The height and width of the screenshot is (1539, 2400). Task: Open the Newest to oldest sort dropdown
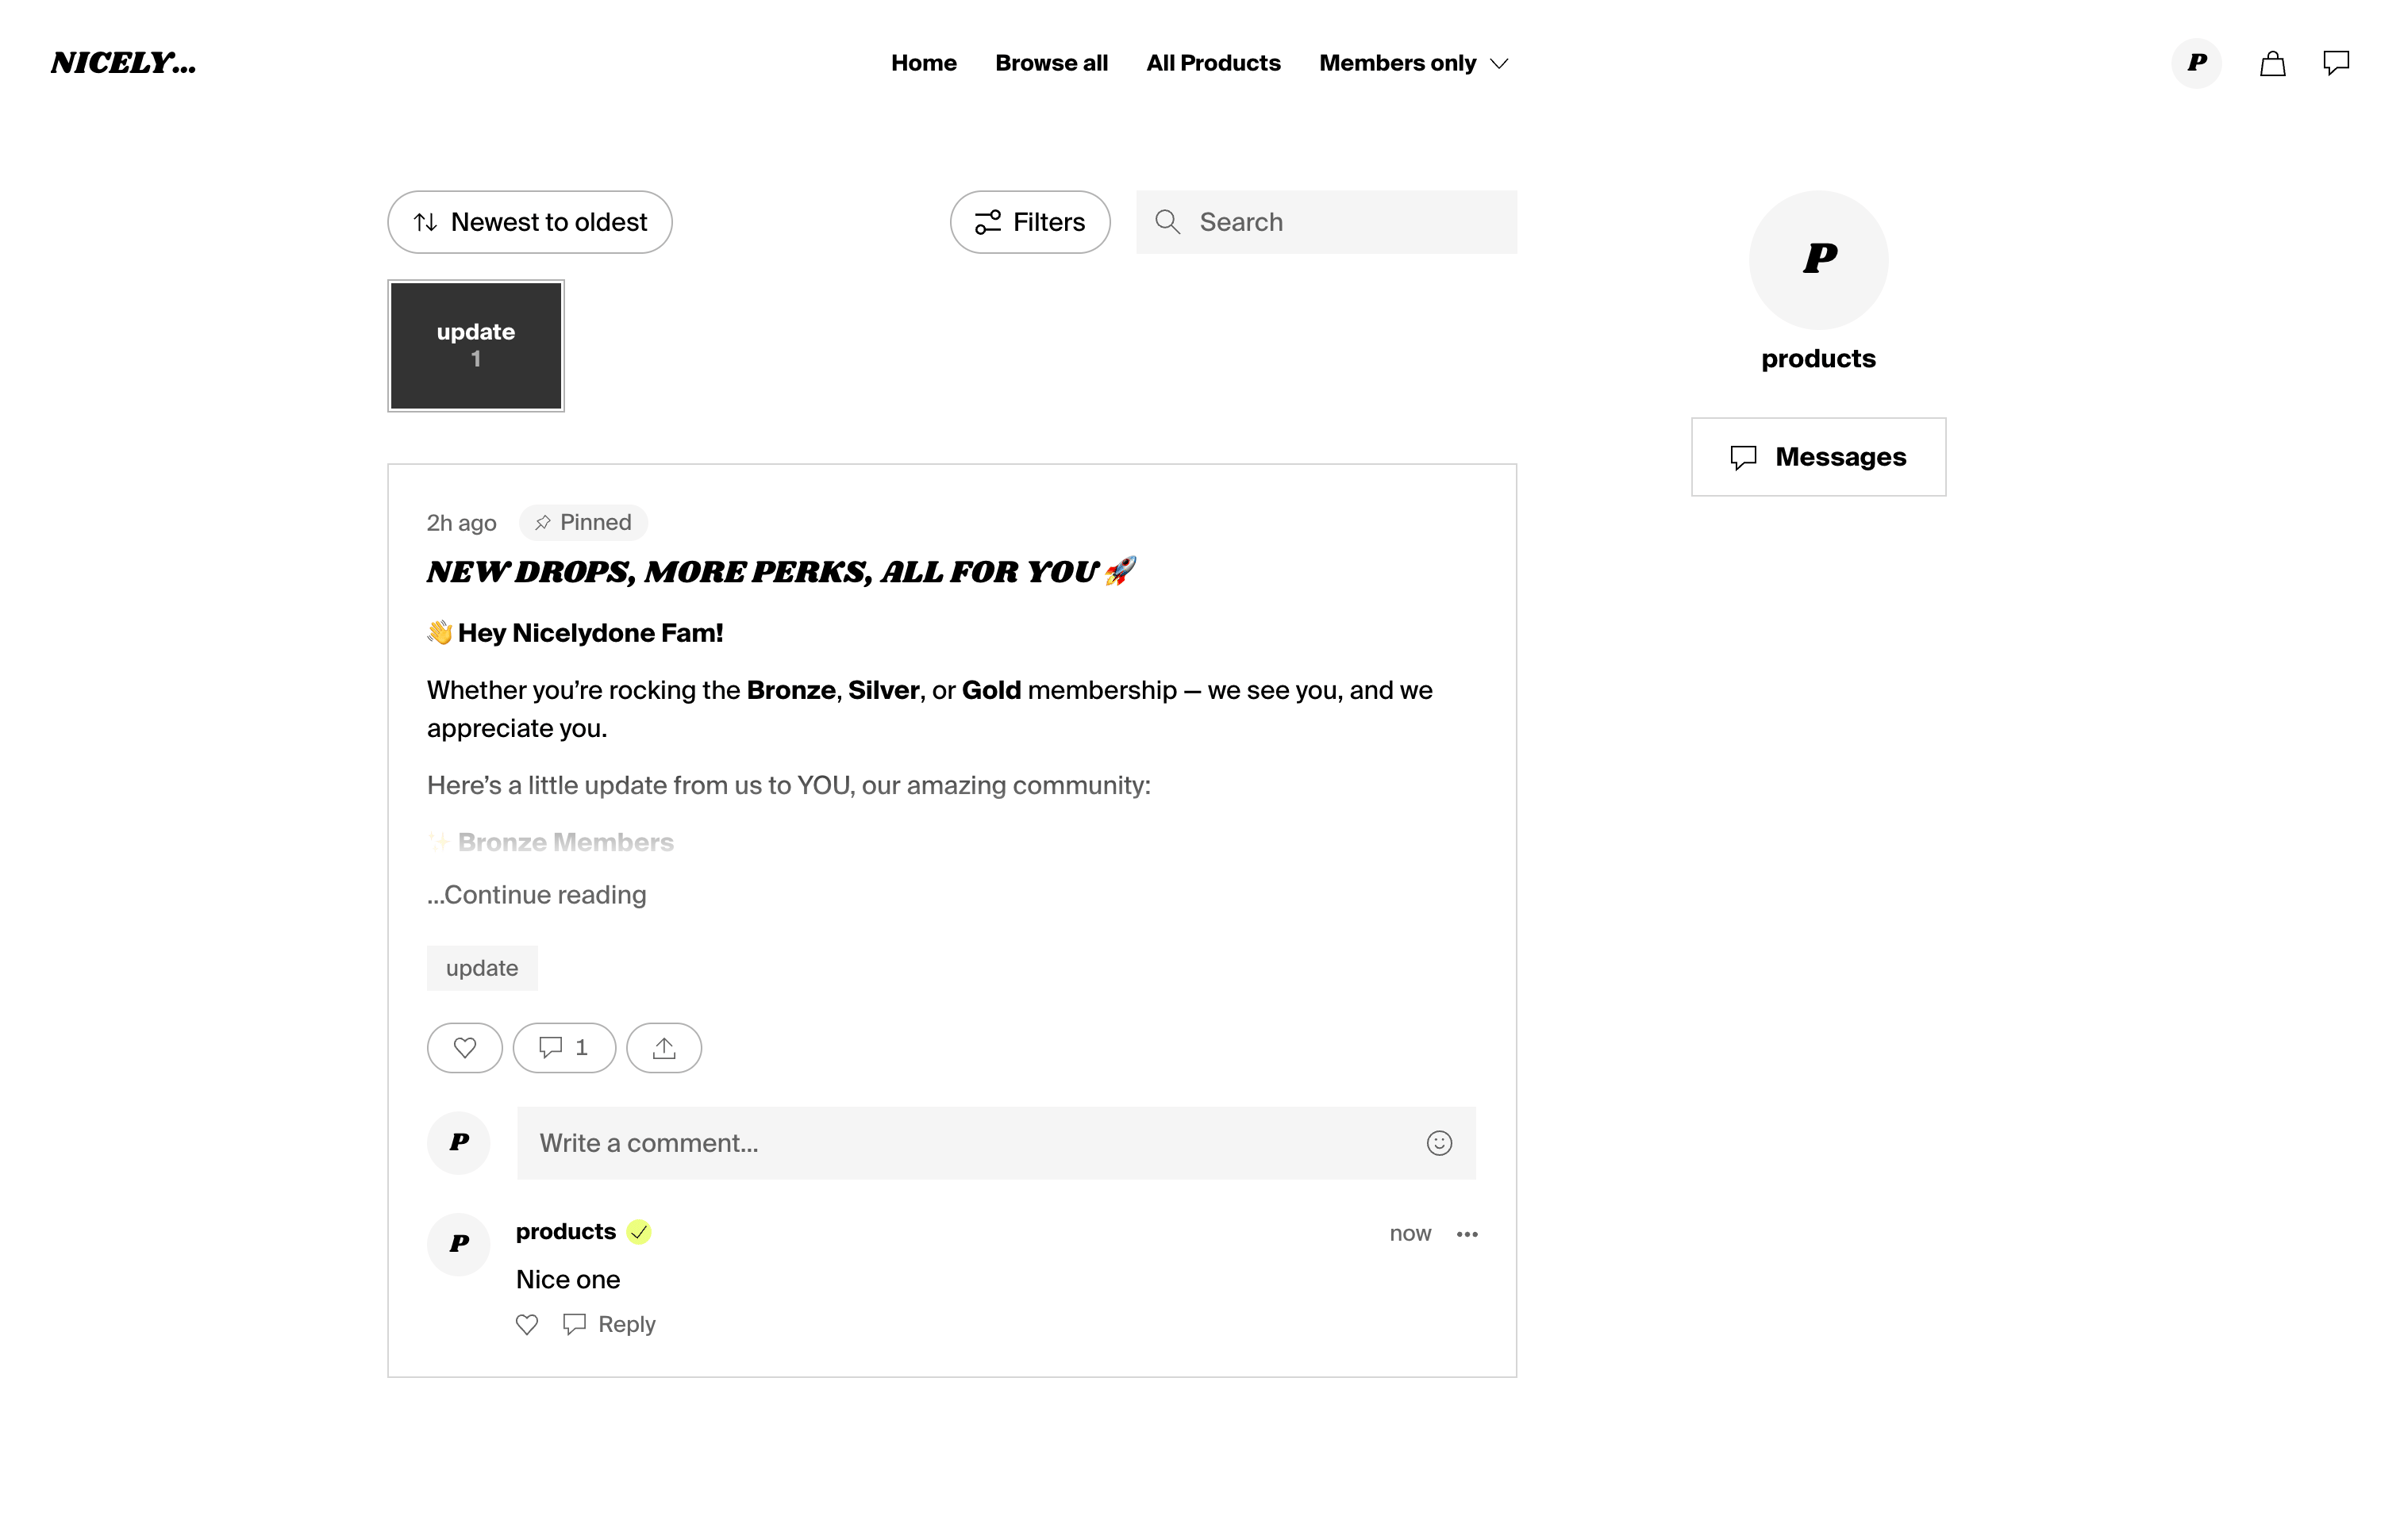click(x=530, y=222)
